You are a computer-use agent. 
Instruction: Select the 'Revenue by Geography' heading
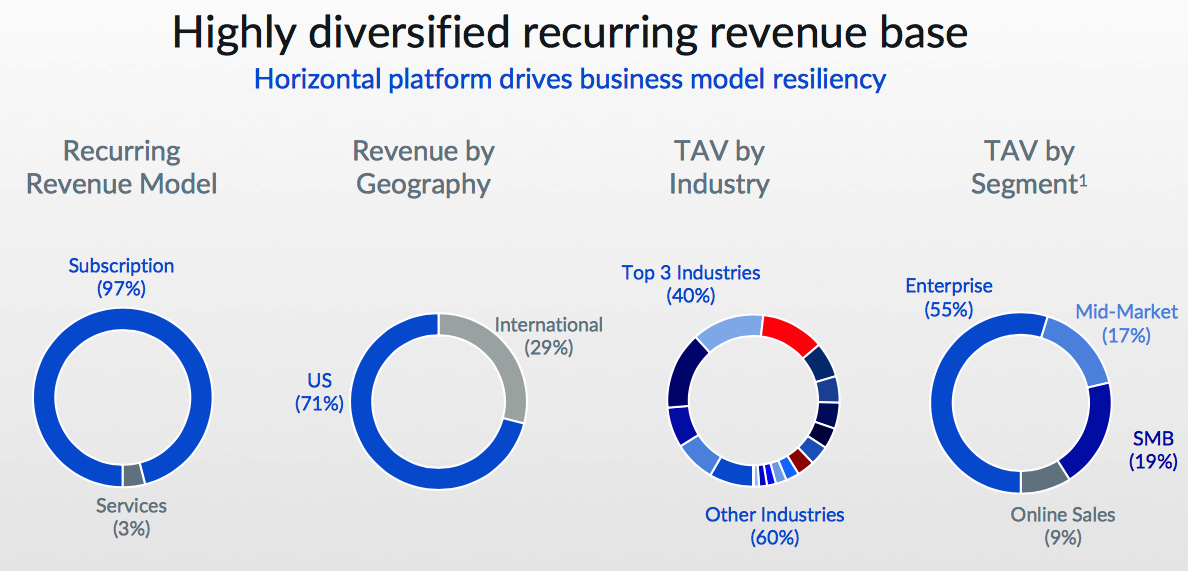click(x=424, y=167)
